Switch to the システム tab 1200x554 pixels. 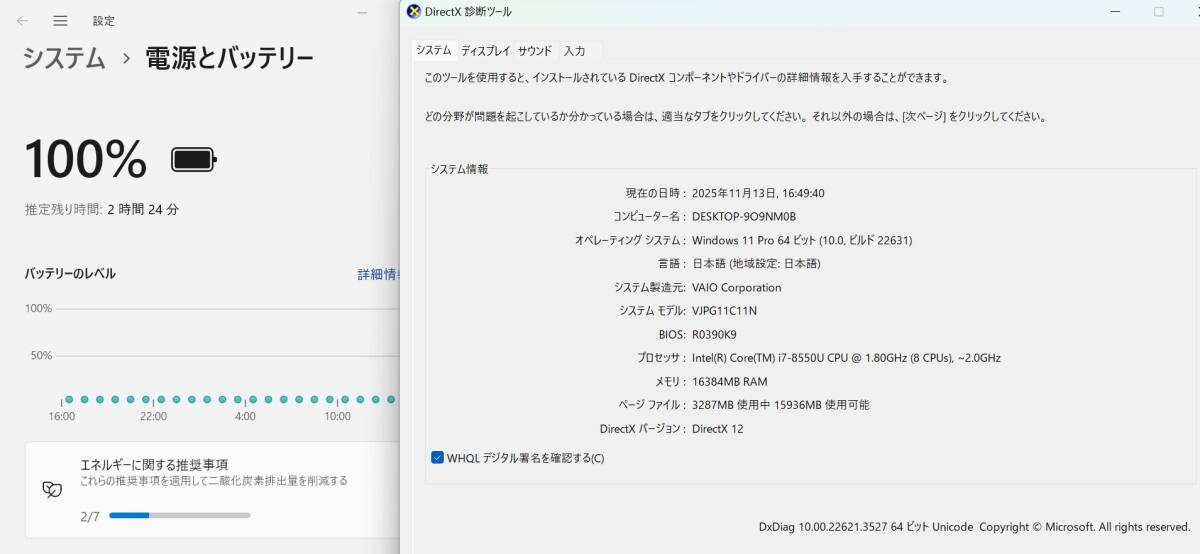click(434, 50)
